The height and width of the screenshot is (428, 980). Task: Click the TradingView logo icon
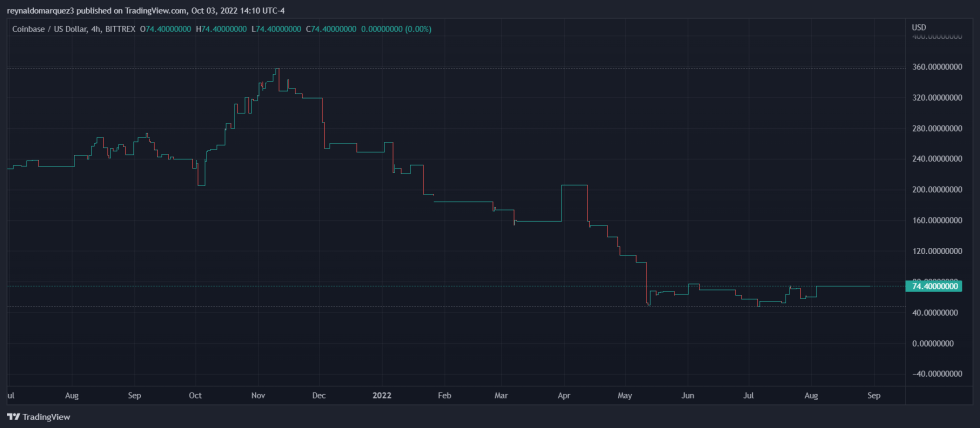[13, 416]
